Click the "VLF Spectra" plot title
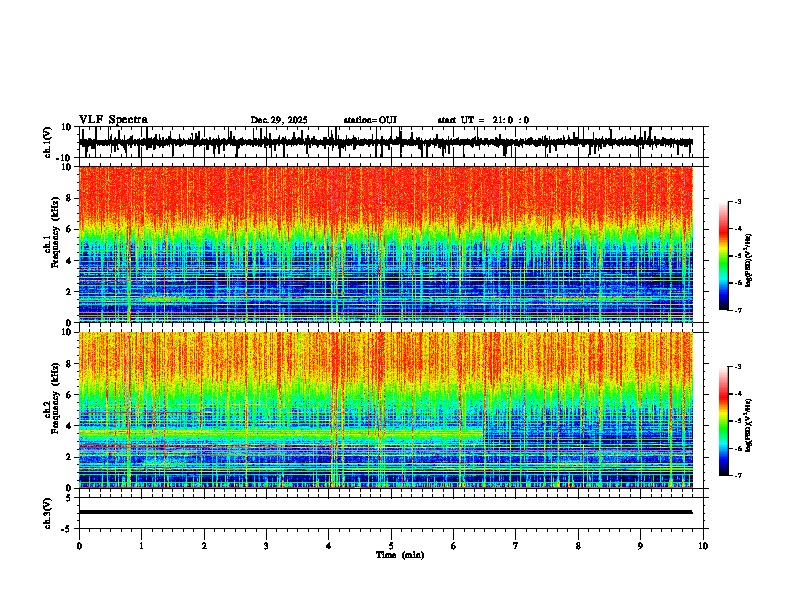The width and height of the screenshot is (792, 612). click(113, 120)
